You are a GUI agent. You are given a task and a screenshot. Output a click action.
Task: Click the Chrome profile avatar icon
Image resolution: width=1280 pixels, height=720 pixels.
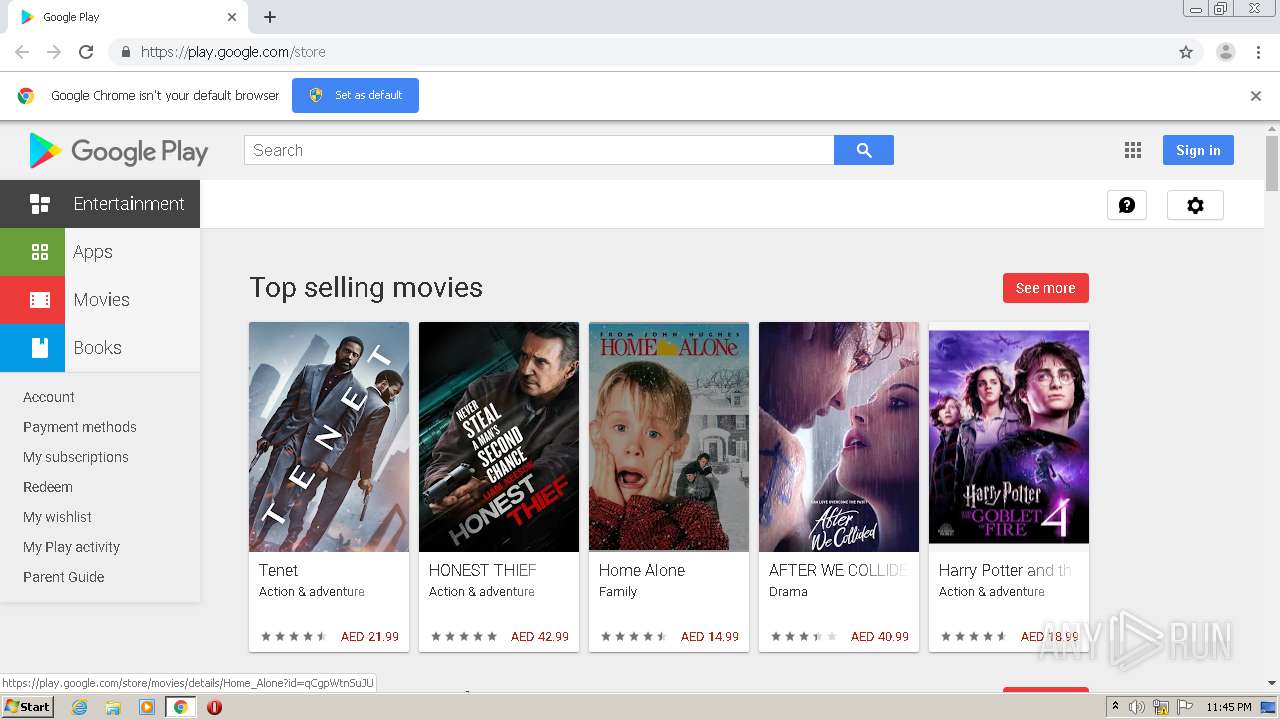click(1225, 52)
